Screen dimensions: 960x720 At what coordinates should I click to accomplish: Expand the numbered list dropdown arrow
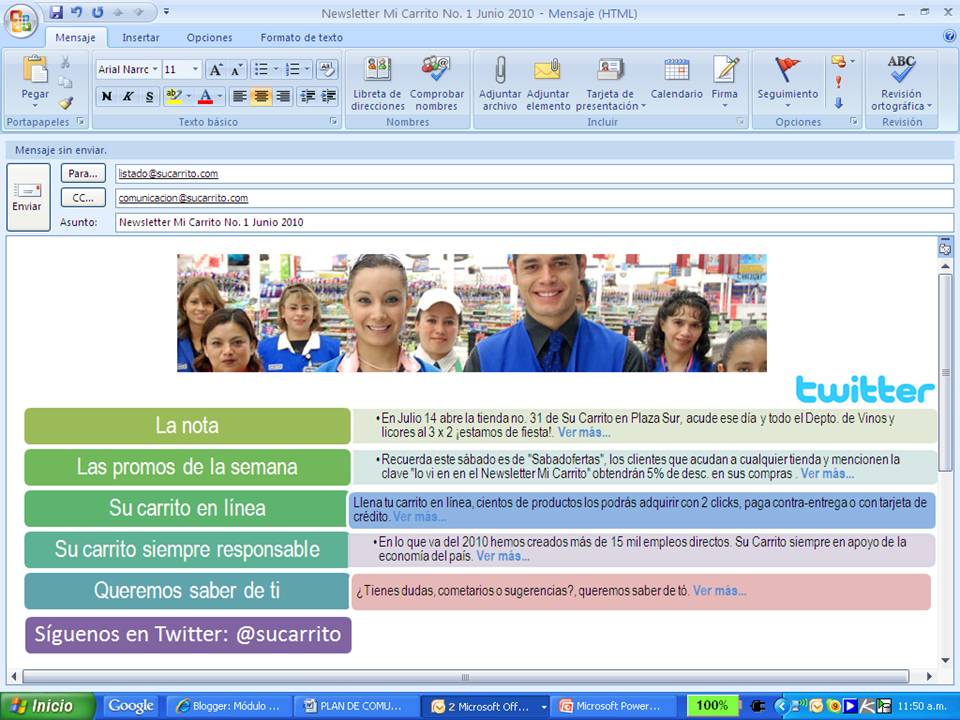click(307, 69)
